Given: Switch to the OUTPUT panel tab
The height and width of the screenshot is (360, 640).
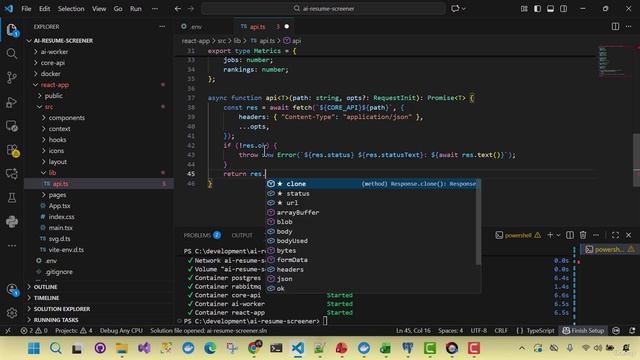Looking at the screenshot, I should tap(242, 236).
